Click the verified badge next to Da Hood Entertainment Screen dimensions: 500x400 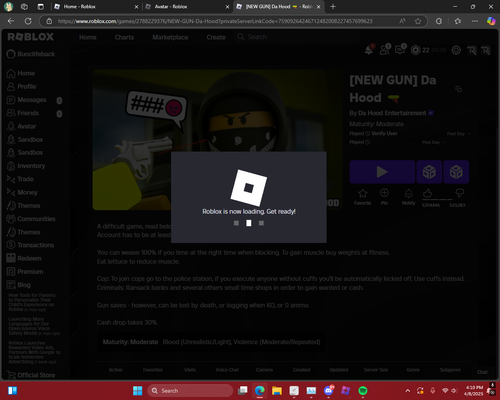point(431,113)
